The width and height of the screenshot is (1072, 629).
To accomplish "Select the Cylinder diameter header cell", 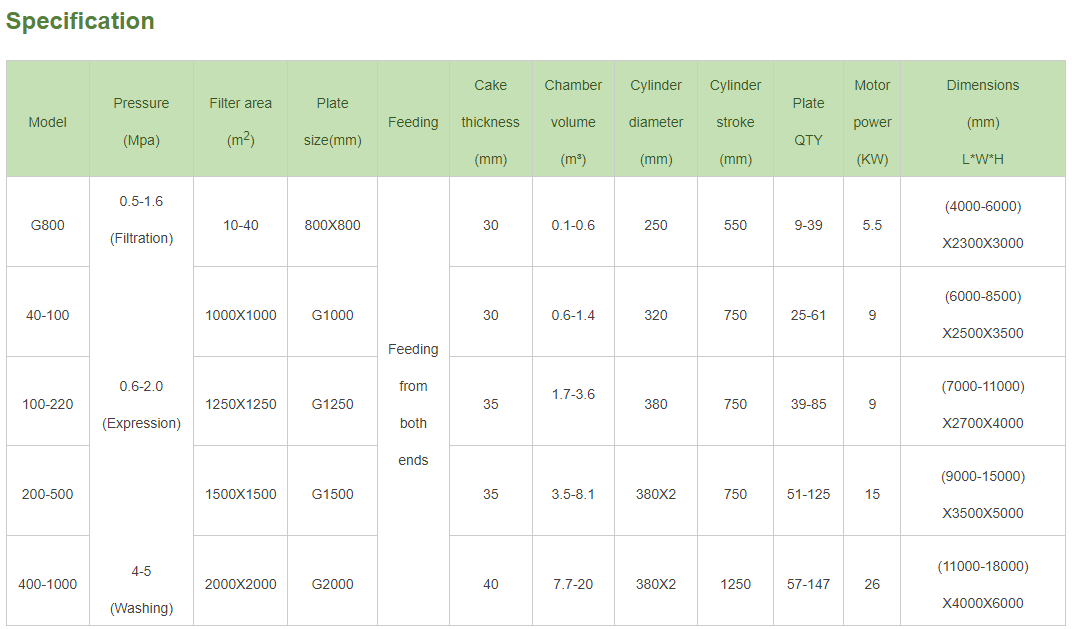I will click(656, 122).
